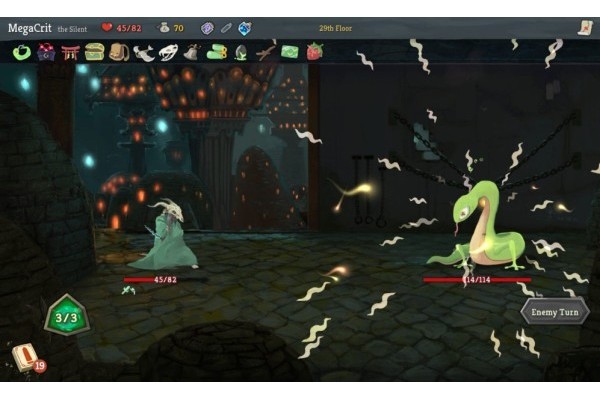Select the Calling Bell relic
The image size is (600, 400).
coord(192,52)
